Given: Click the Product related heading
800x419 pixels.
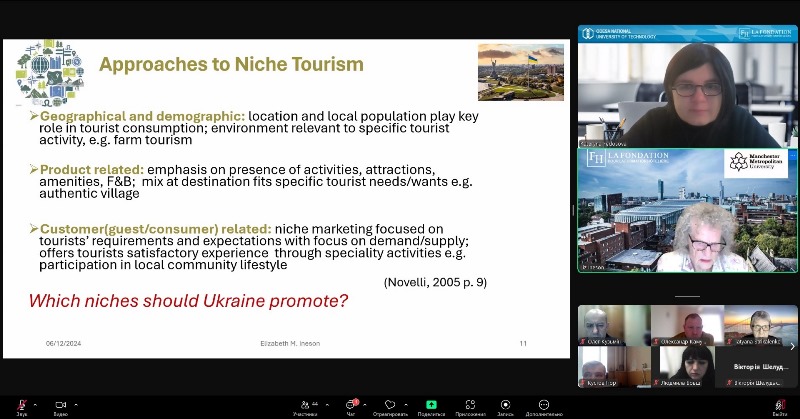Looking at the screenshot, I should click(92, 169).
